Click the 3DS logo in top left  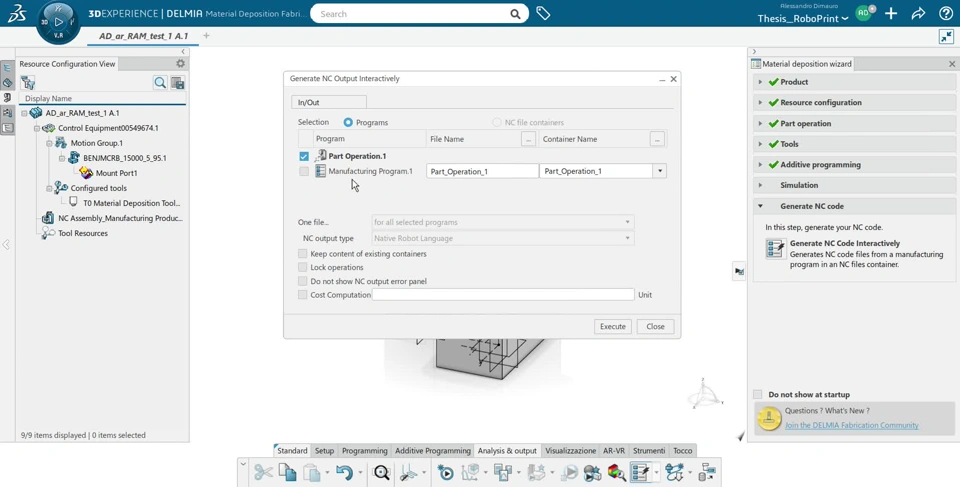17,13
